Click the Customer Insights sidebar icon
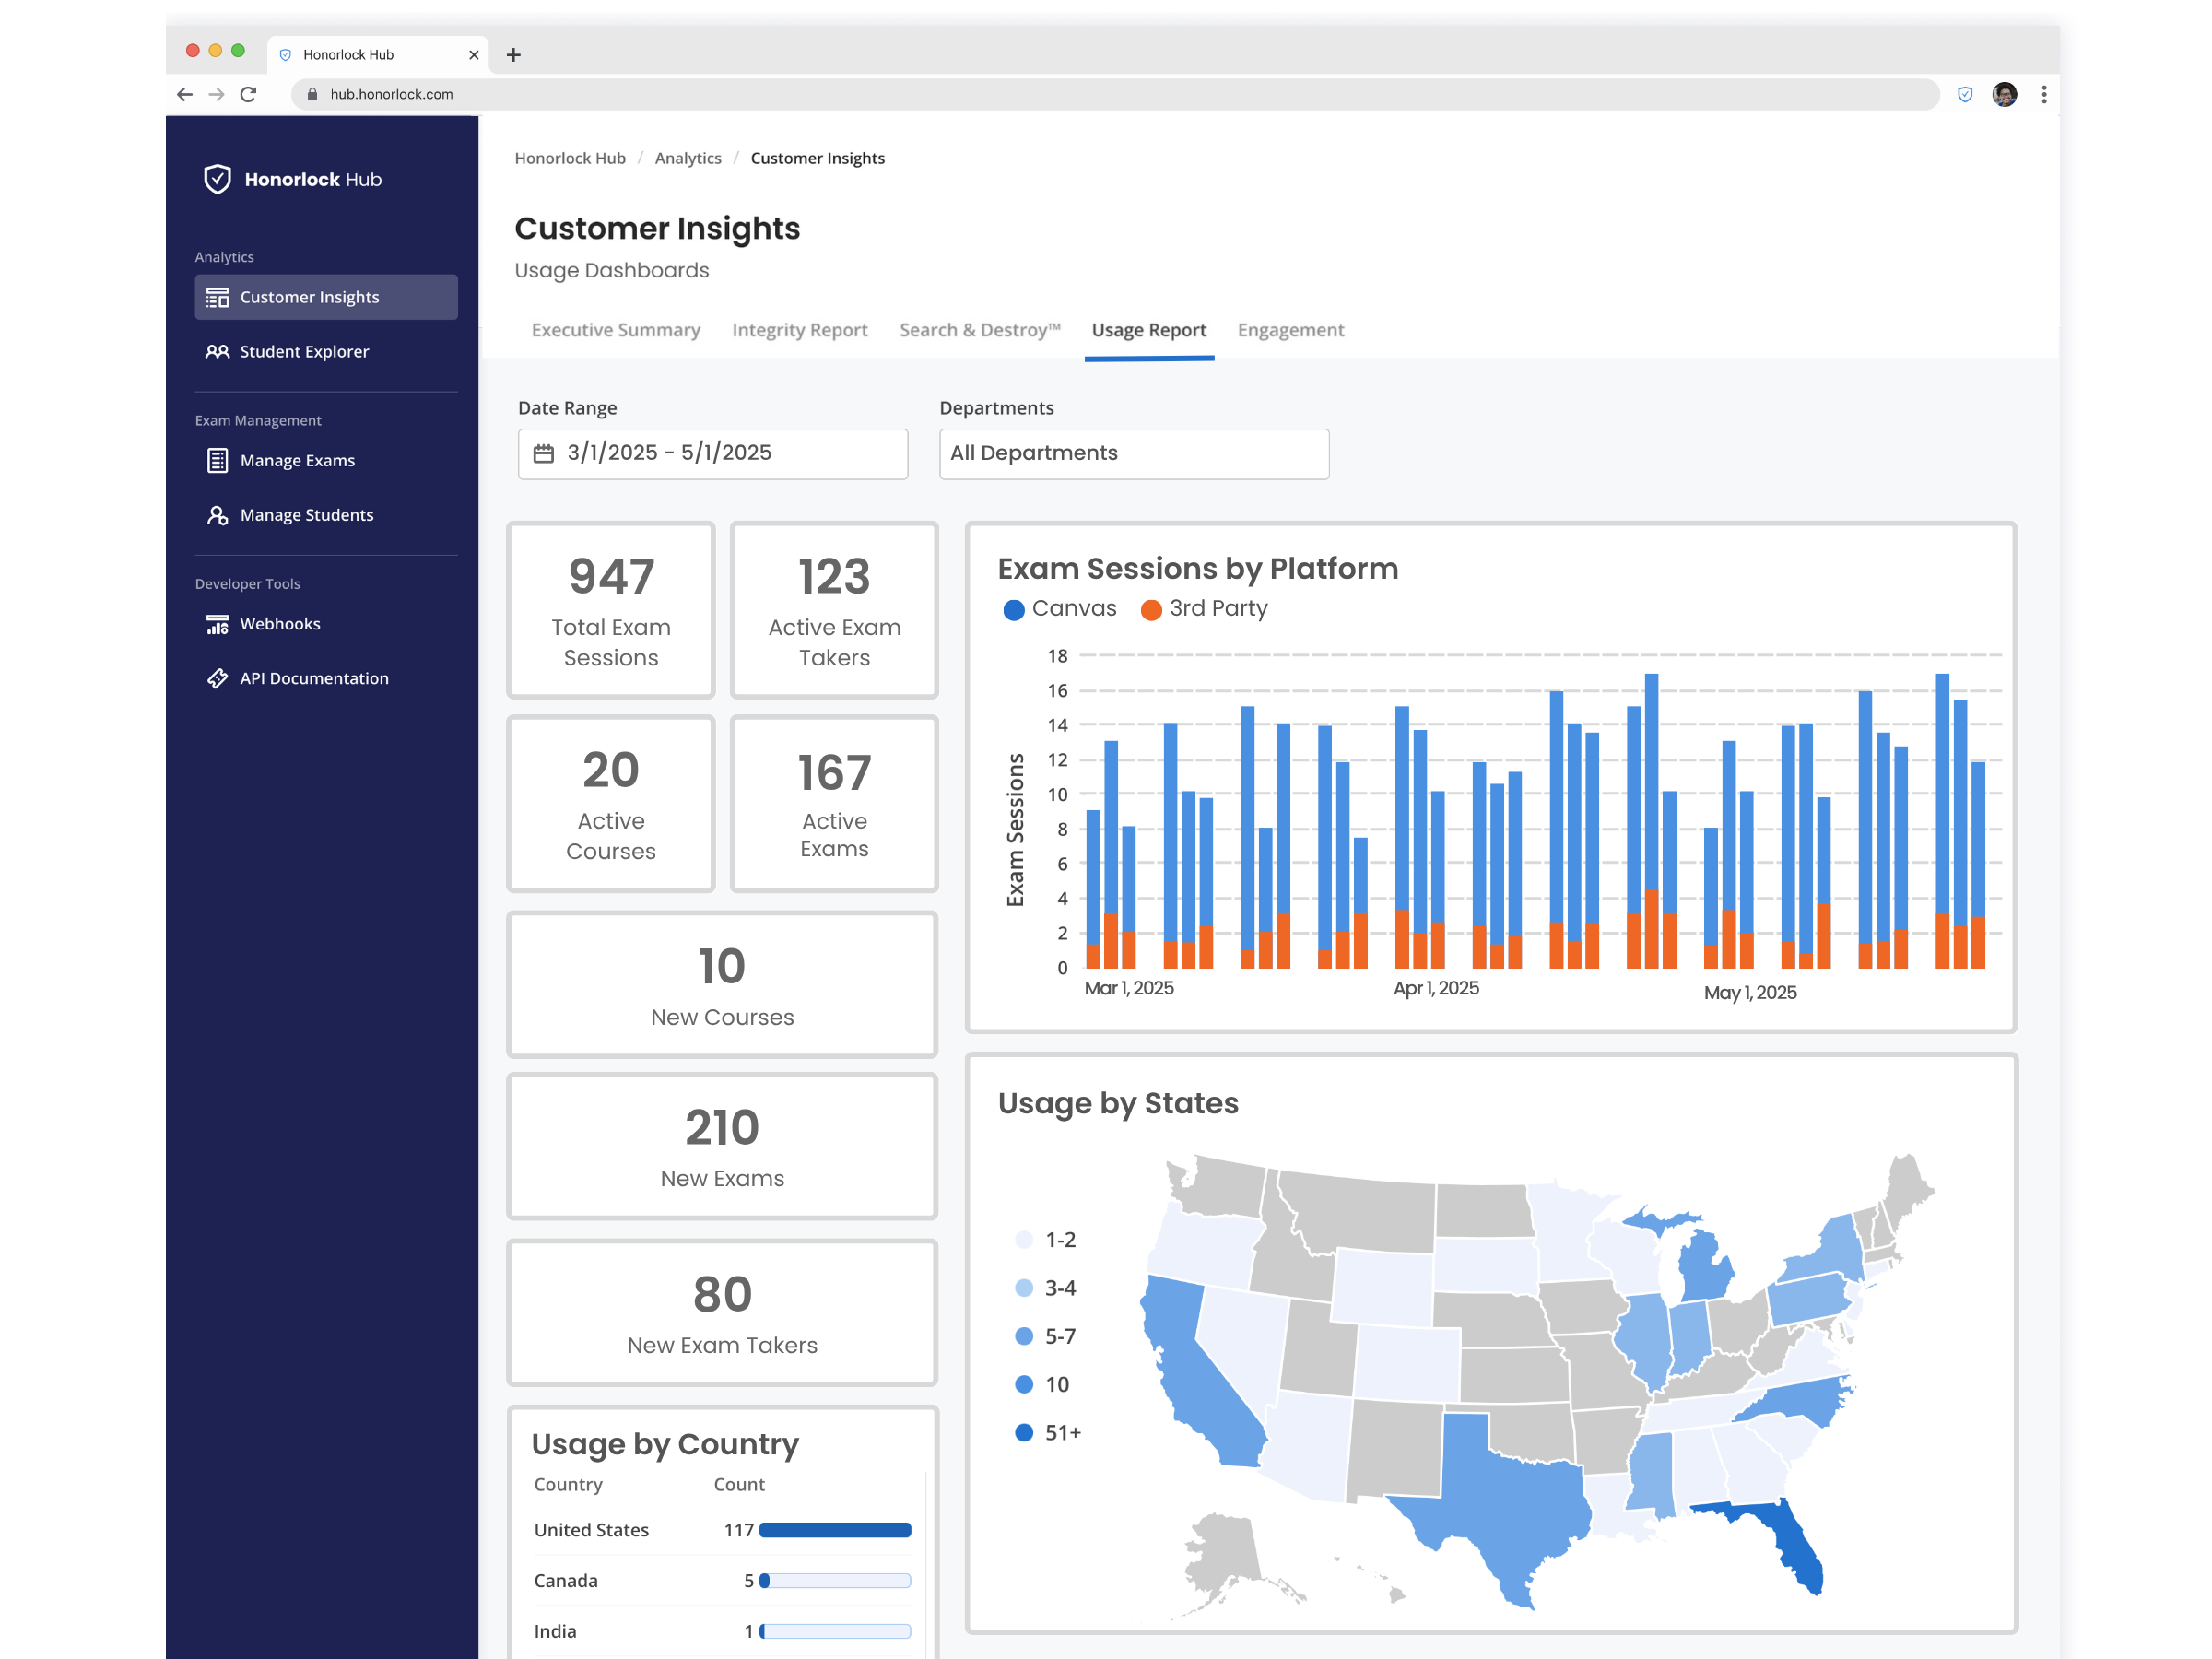Viewport: 2212px width, 1659px height. pos(217,298)
